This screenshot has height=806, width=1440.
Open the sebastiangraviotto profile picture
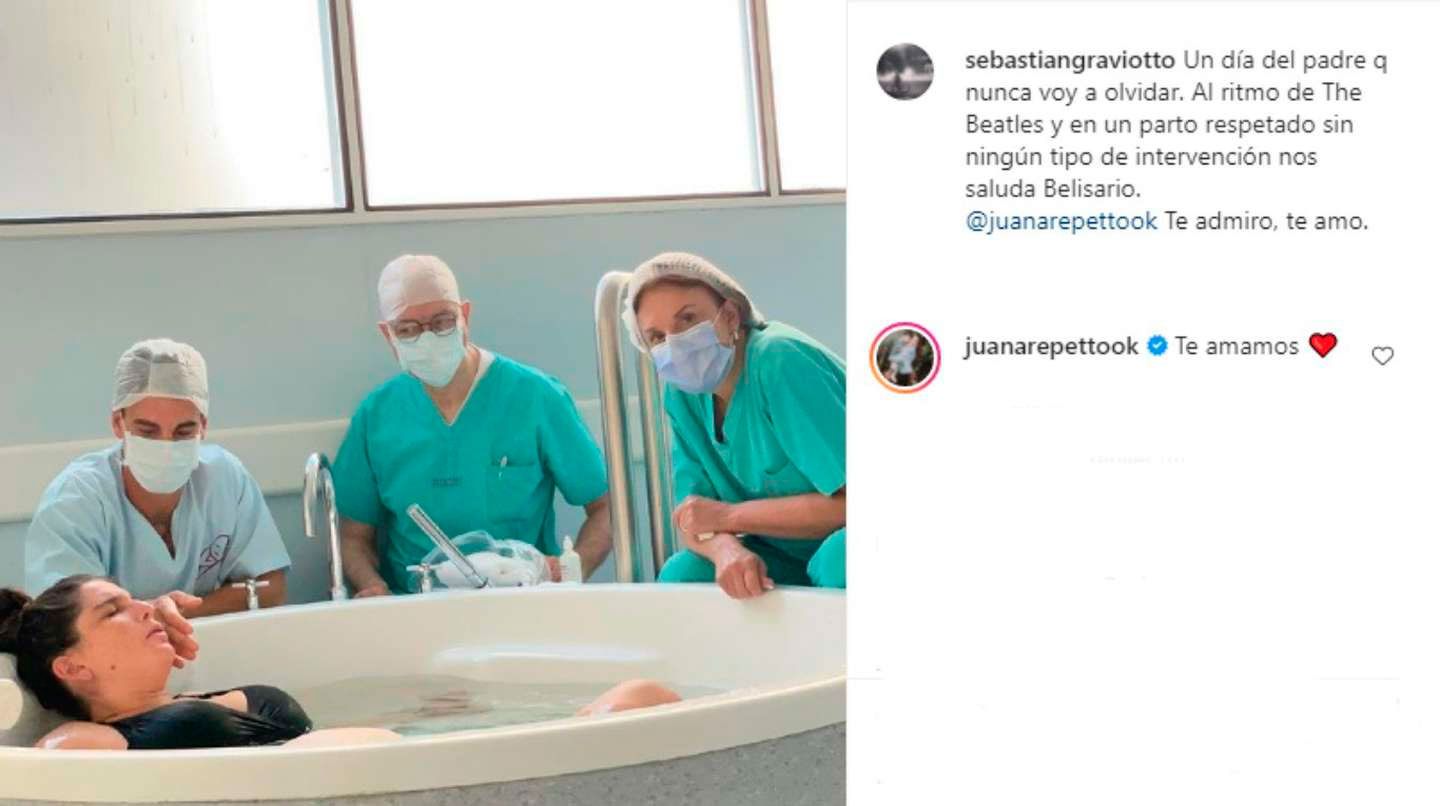pyautogui.click(x=904, y=72)
